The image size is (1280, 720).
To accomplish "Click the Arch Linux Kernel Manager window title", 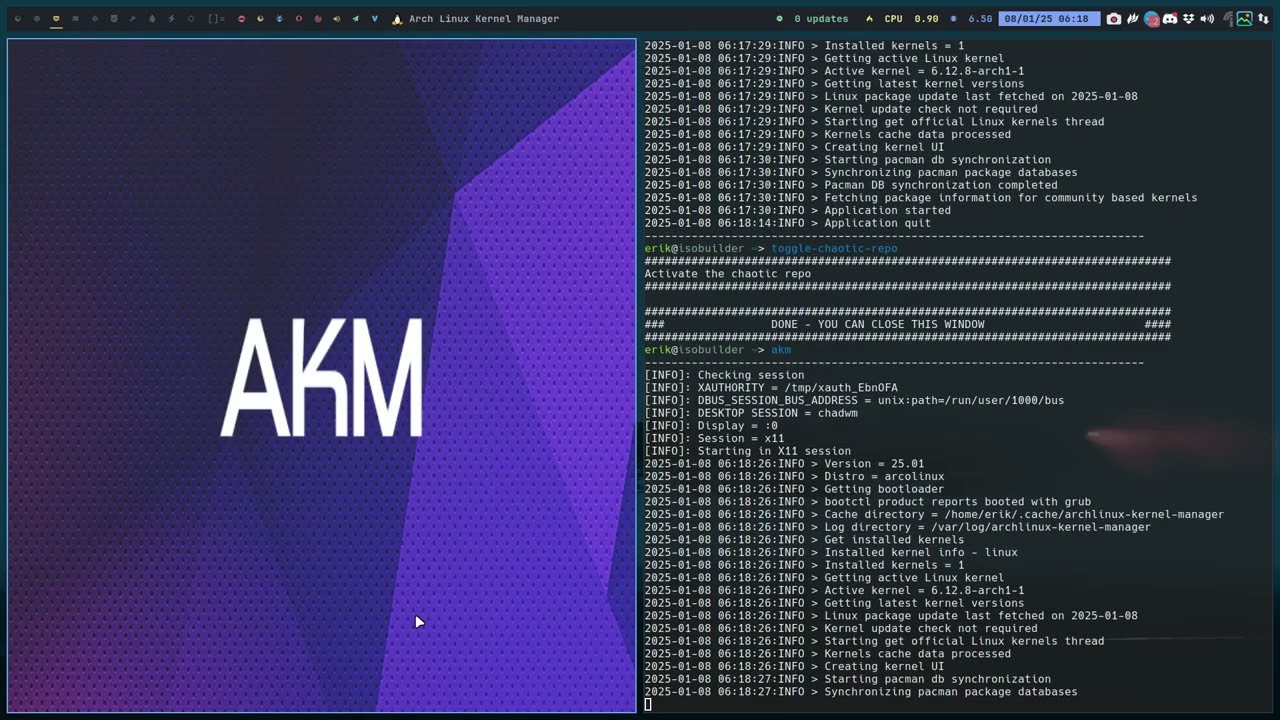I will (484, 19).
